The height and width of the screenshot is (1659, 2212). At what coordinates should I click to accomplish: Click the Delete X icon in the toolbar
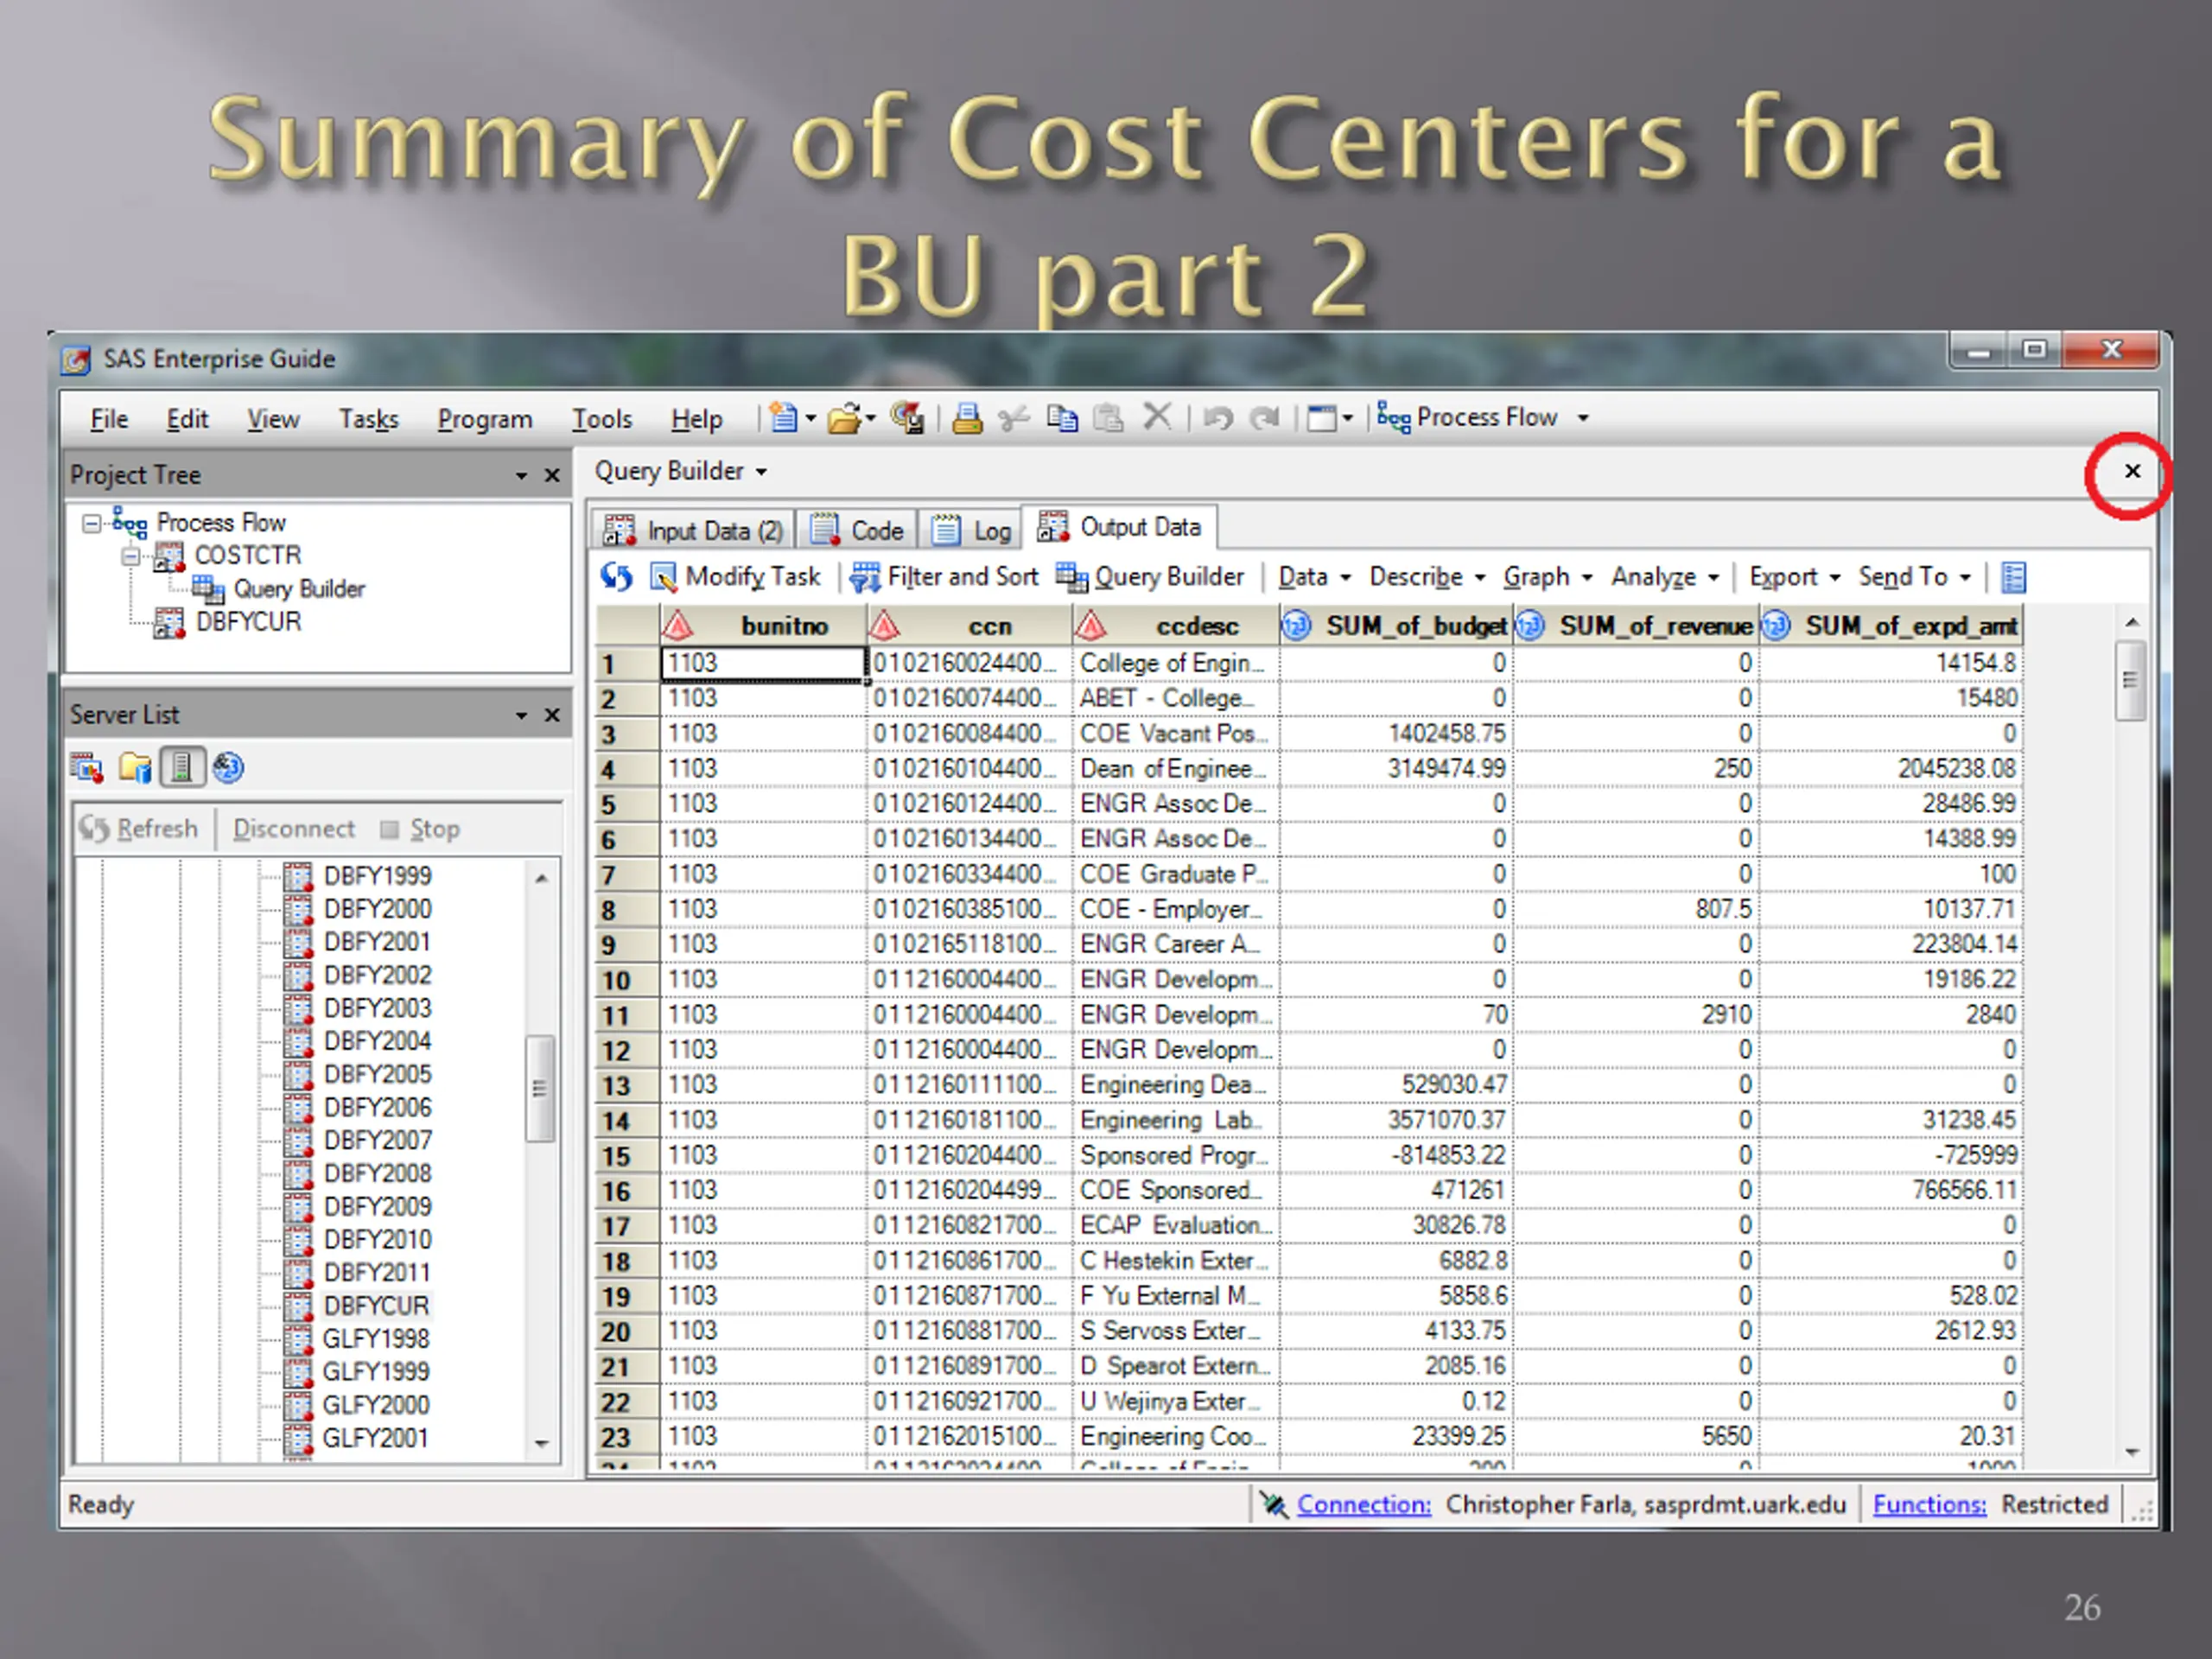pos(1157,417)
